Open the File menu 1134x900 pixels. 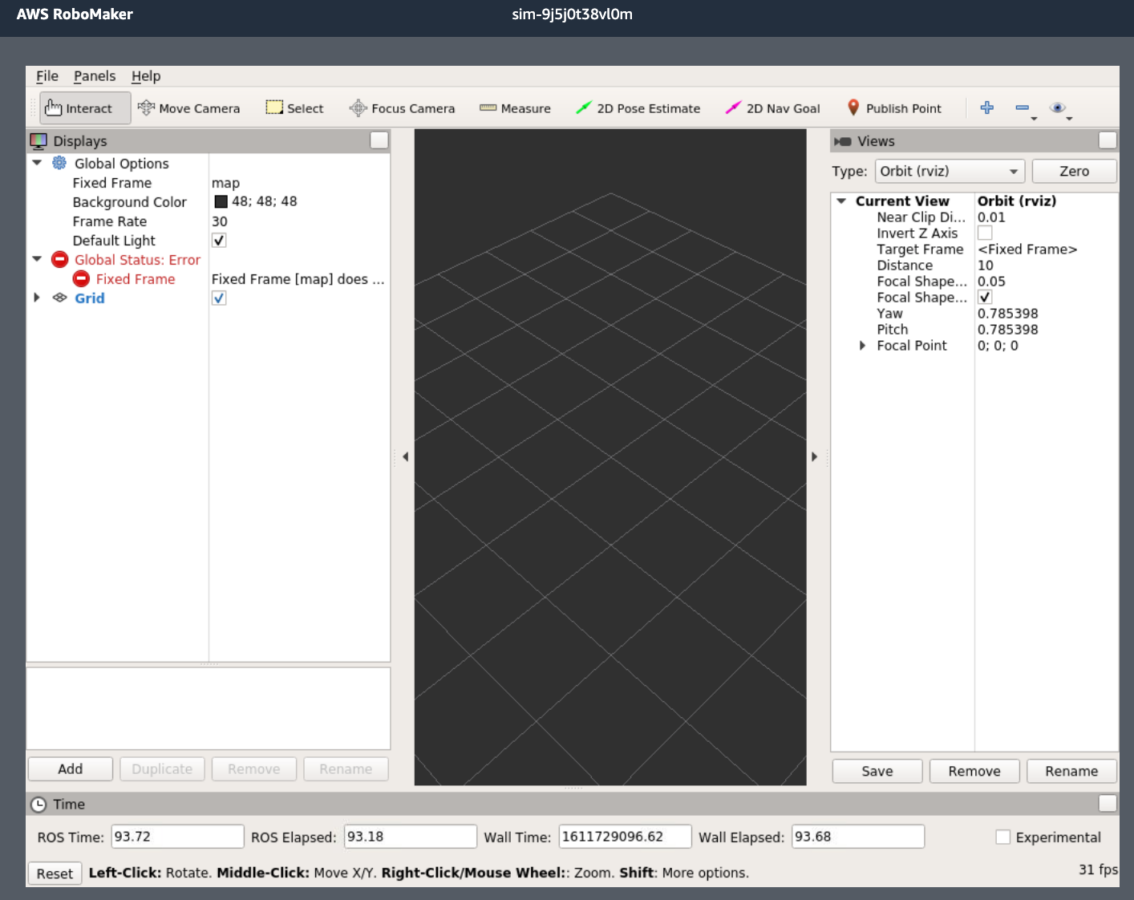click(x=47, y=76)
